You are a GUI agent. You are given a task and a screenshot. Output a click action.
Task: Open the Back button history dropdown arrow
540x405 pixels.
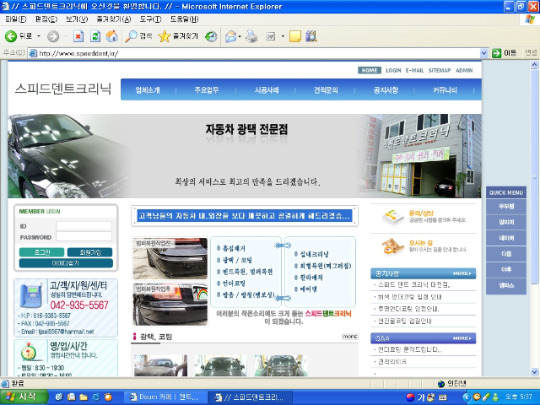point(39,36)
